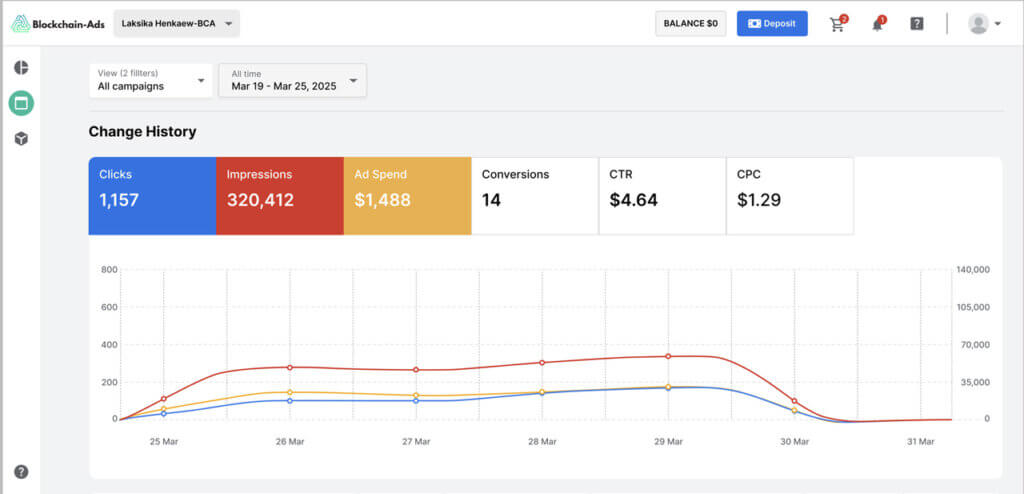Image resolution: width=1024 pixels, height=494 pixels.
Task: Click the Blockchain-Ads logo
Action: click(57, 24)
